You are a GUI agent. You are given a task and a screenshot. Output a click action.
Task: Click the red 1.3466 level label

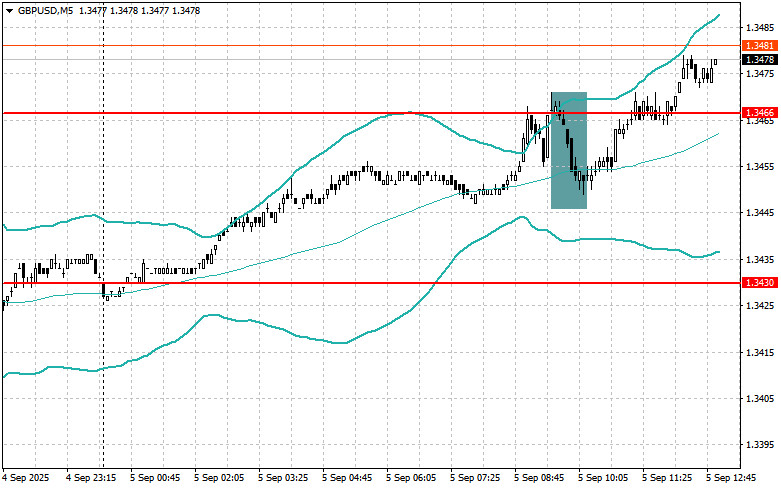coord(760,113)
